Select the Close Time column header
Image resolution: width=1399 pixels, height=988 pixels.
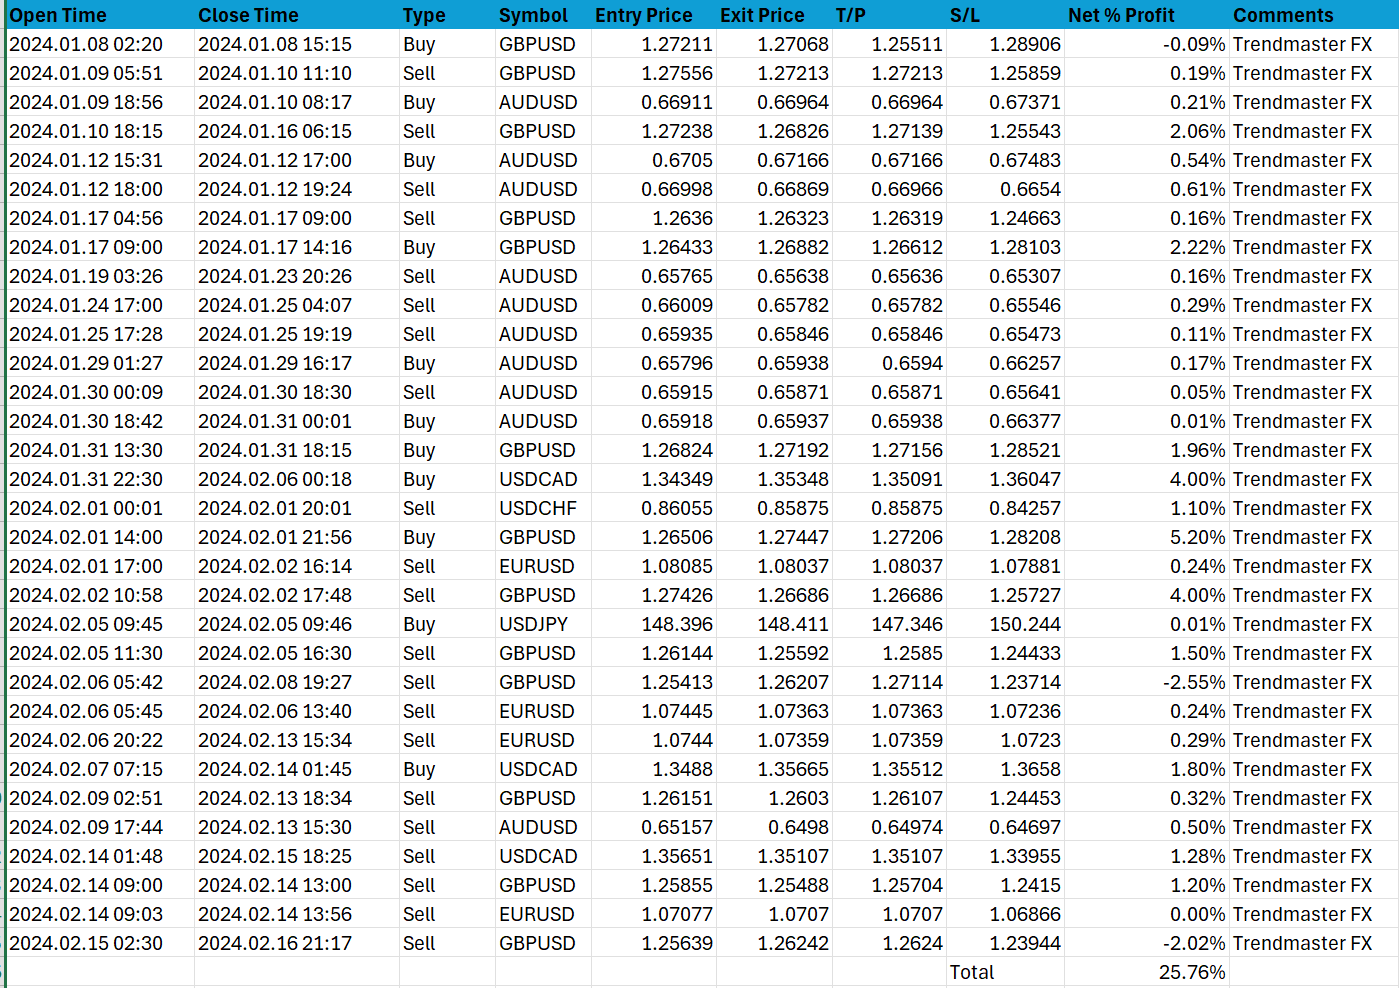tap(296, 15)
